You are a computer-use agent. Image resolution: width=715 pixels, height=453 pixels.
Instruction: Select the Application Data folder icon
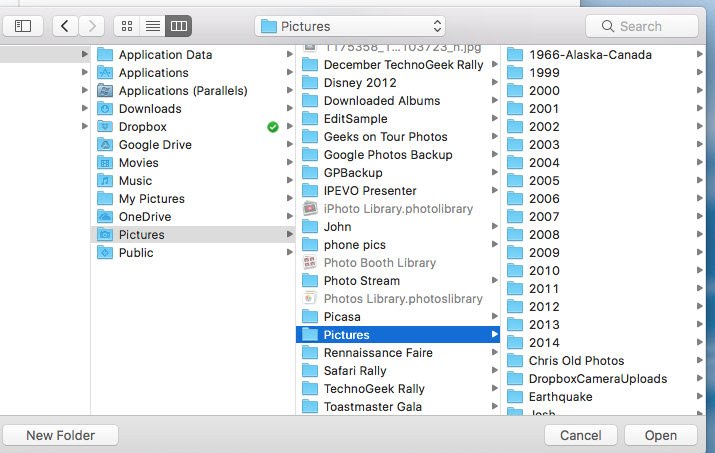pos(105,55)
